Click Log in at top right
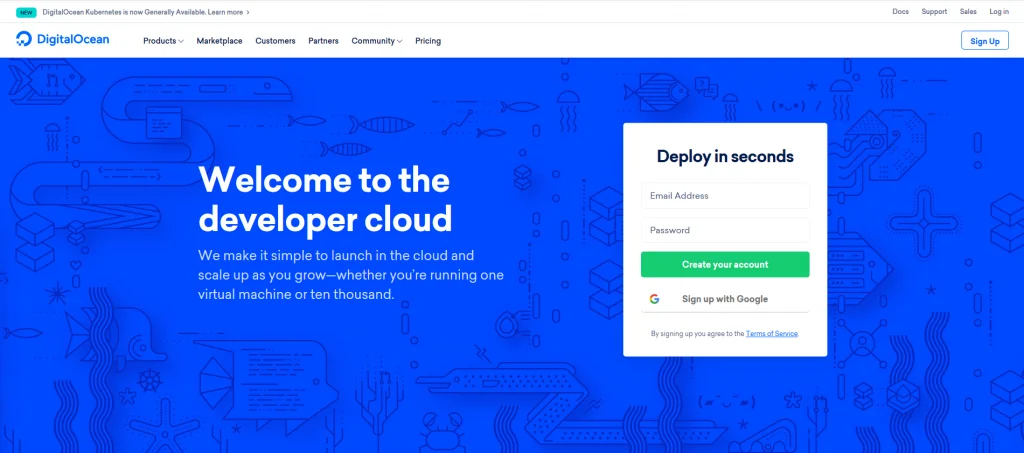The width and height of the screenshot is (1024, 453). [999, 12]
